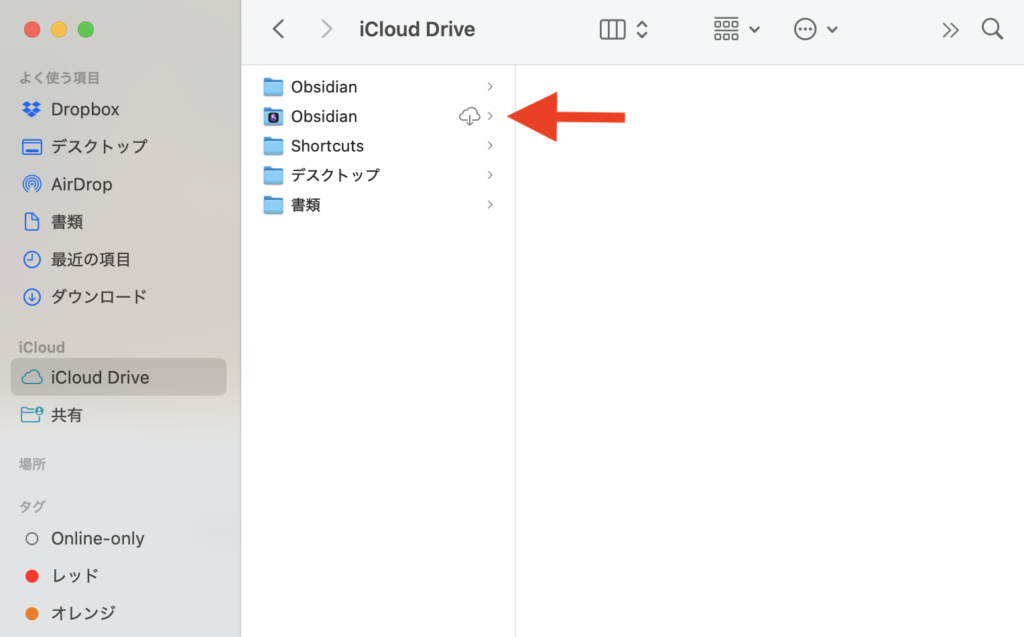Select the Obsidian app folder with purple icon

(323, 117)
